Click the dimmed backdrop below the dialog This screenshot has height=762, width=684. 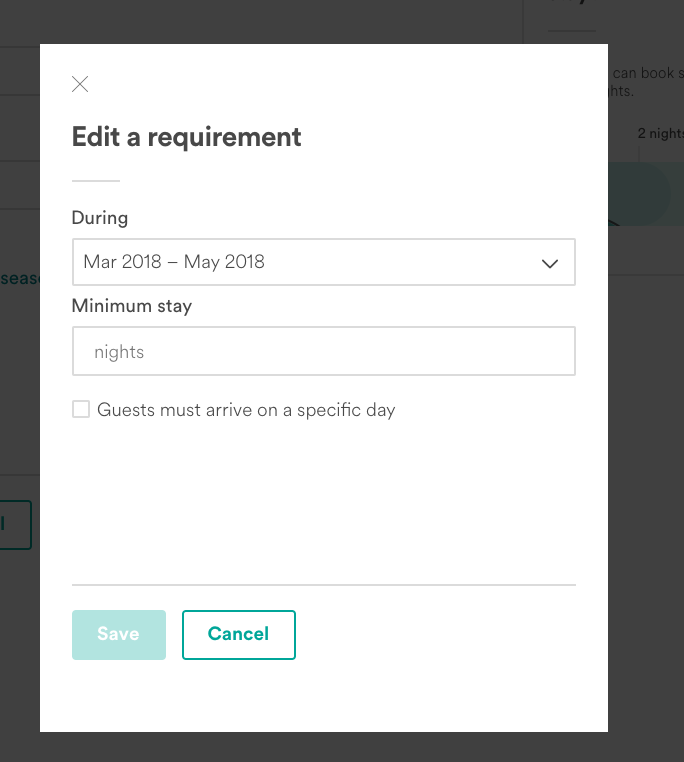point(340,748)
